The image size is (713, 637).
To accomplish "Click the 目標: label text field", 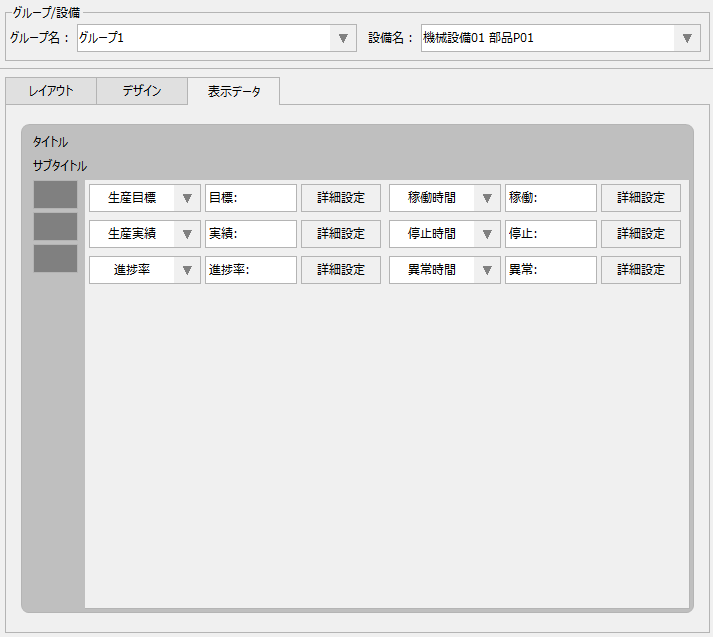I will (x=251, y=198).
